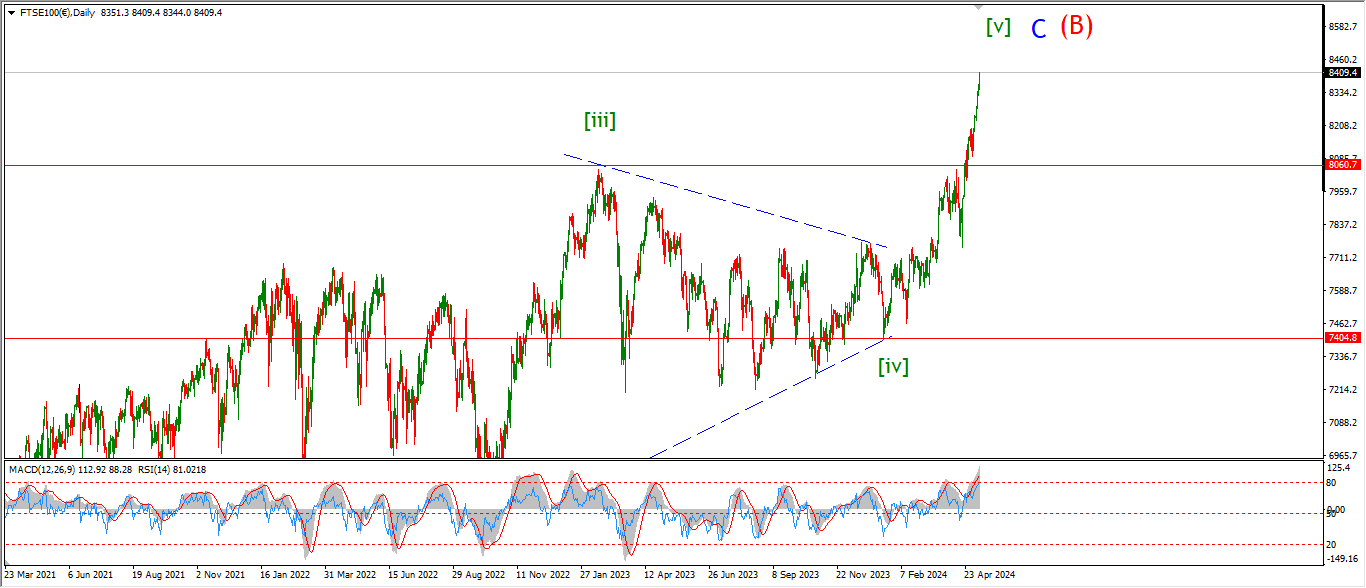Select the green [iv] wave label
The height and width of the screenshot is (588, 1366).
point(893,366)
